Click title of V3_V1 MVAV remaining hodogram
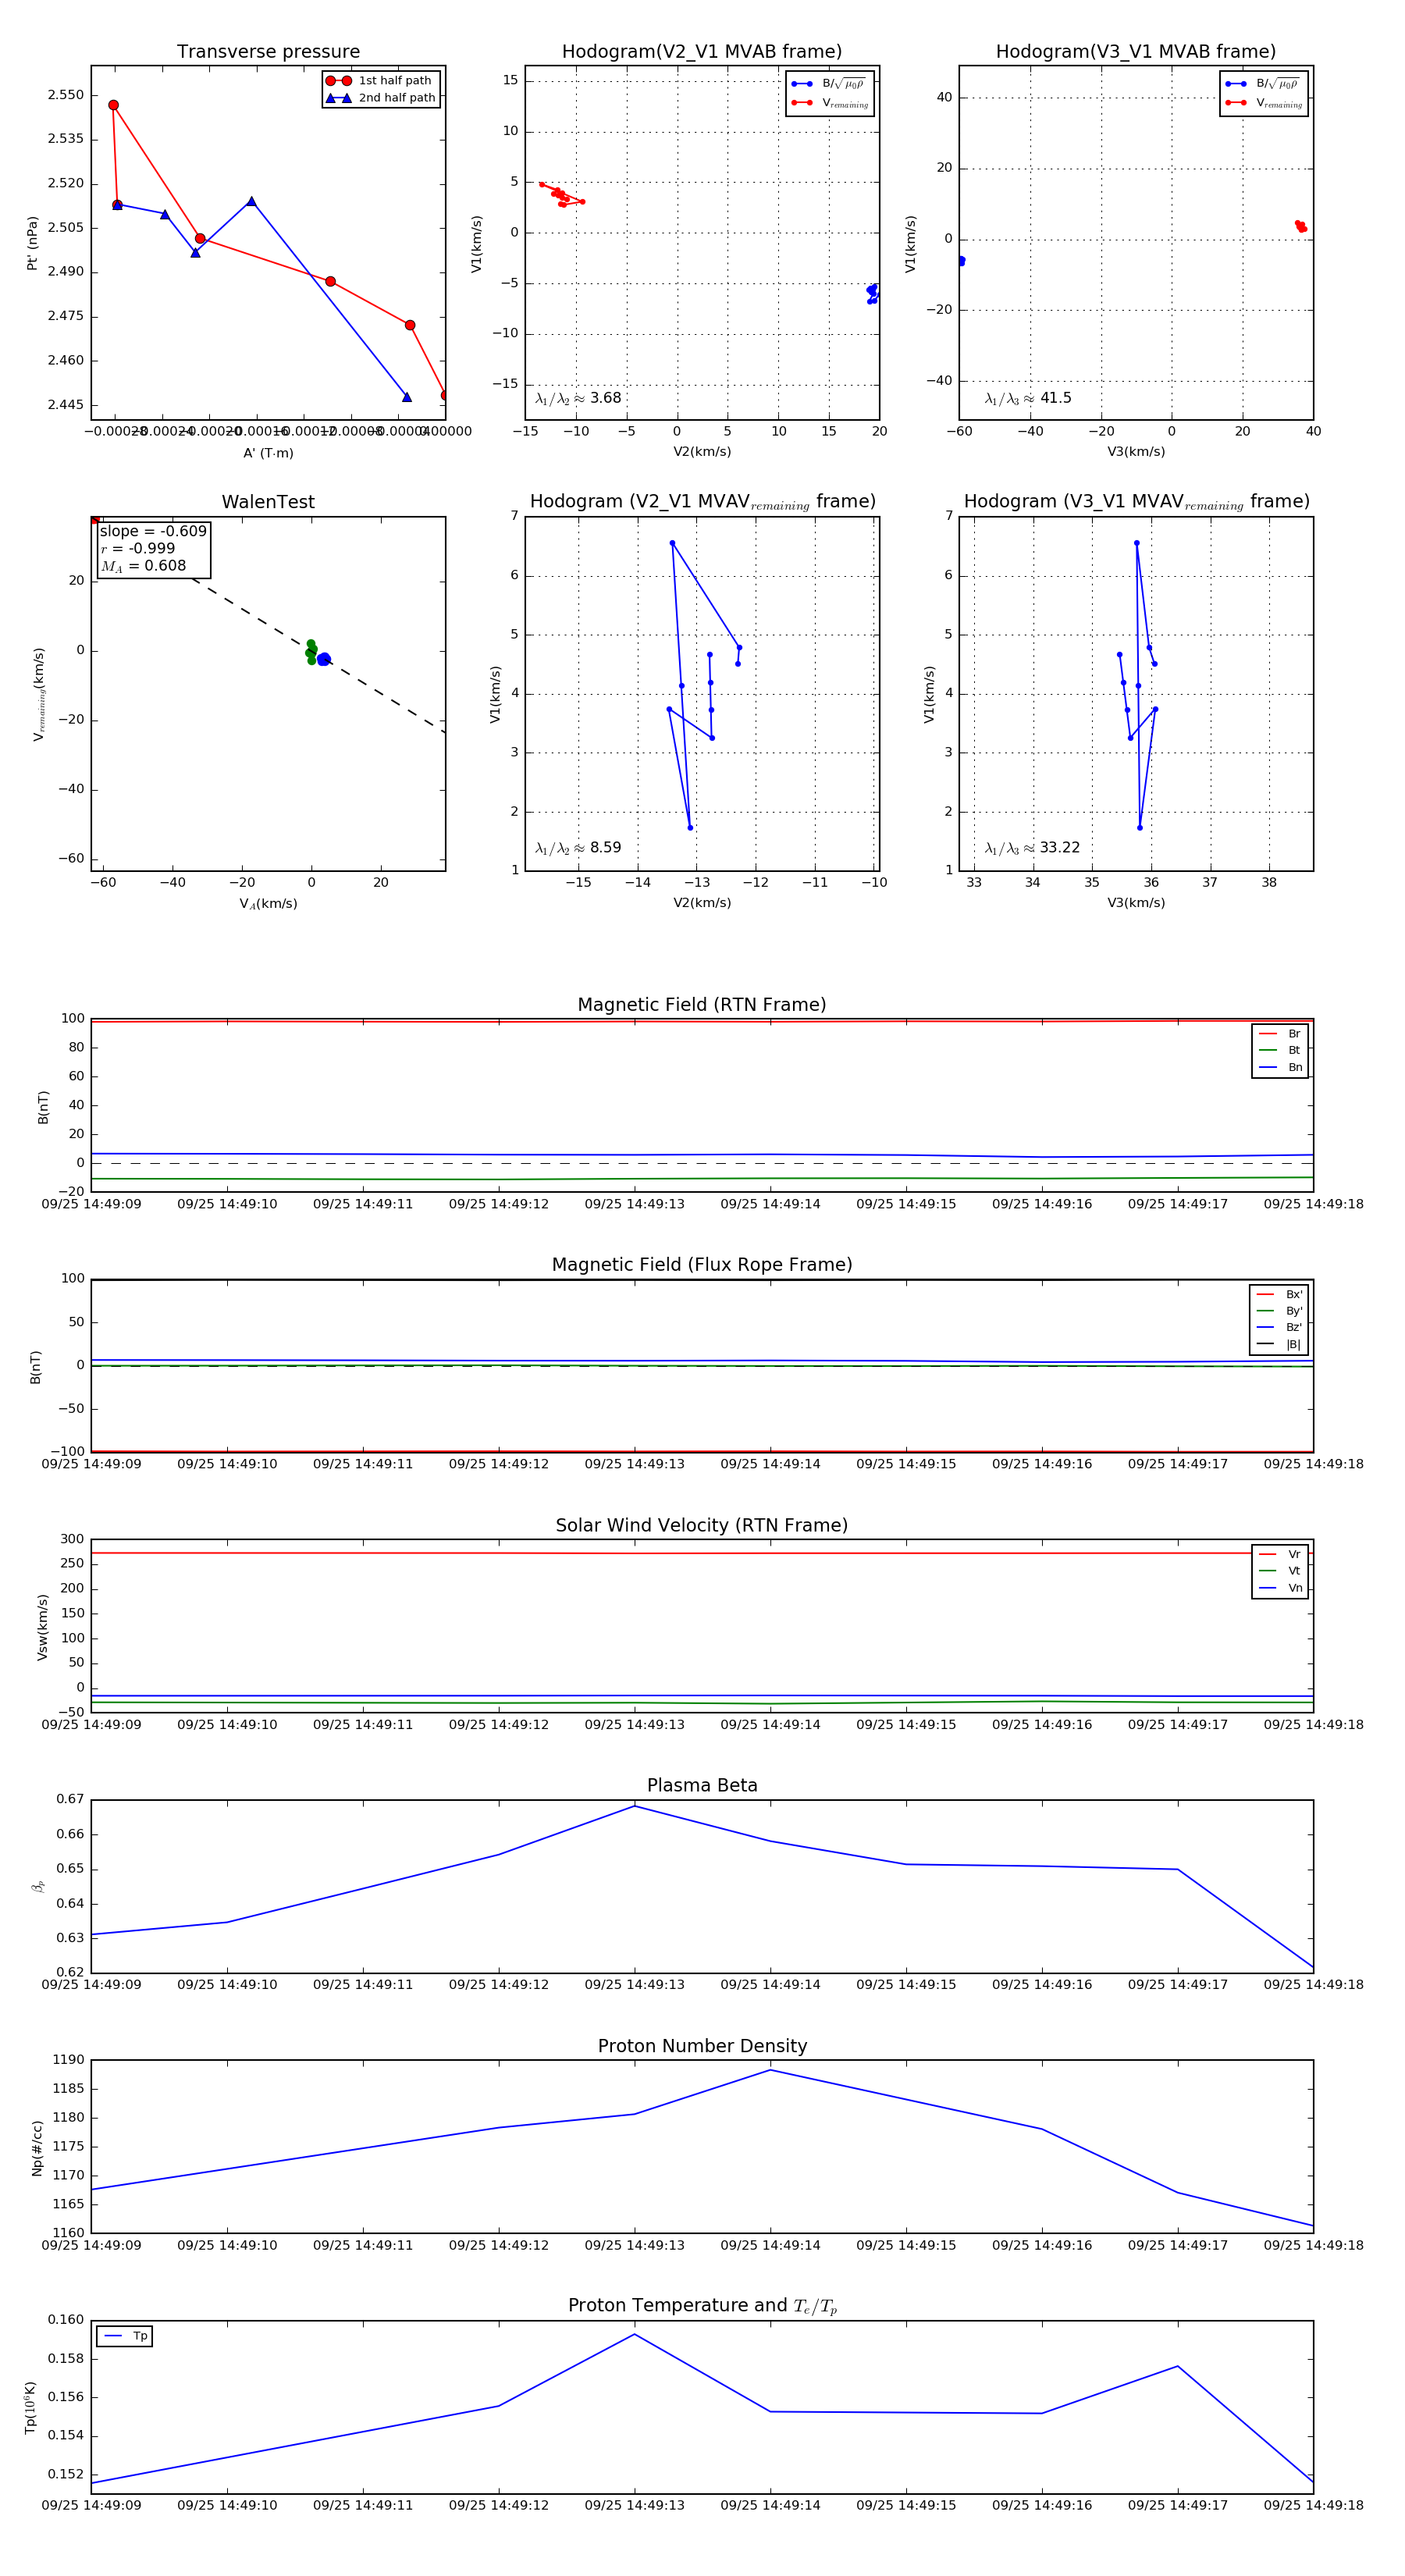The height and width of the screenshot is (2576, 1405). point(1136,502)
